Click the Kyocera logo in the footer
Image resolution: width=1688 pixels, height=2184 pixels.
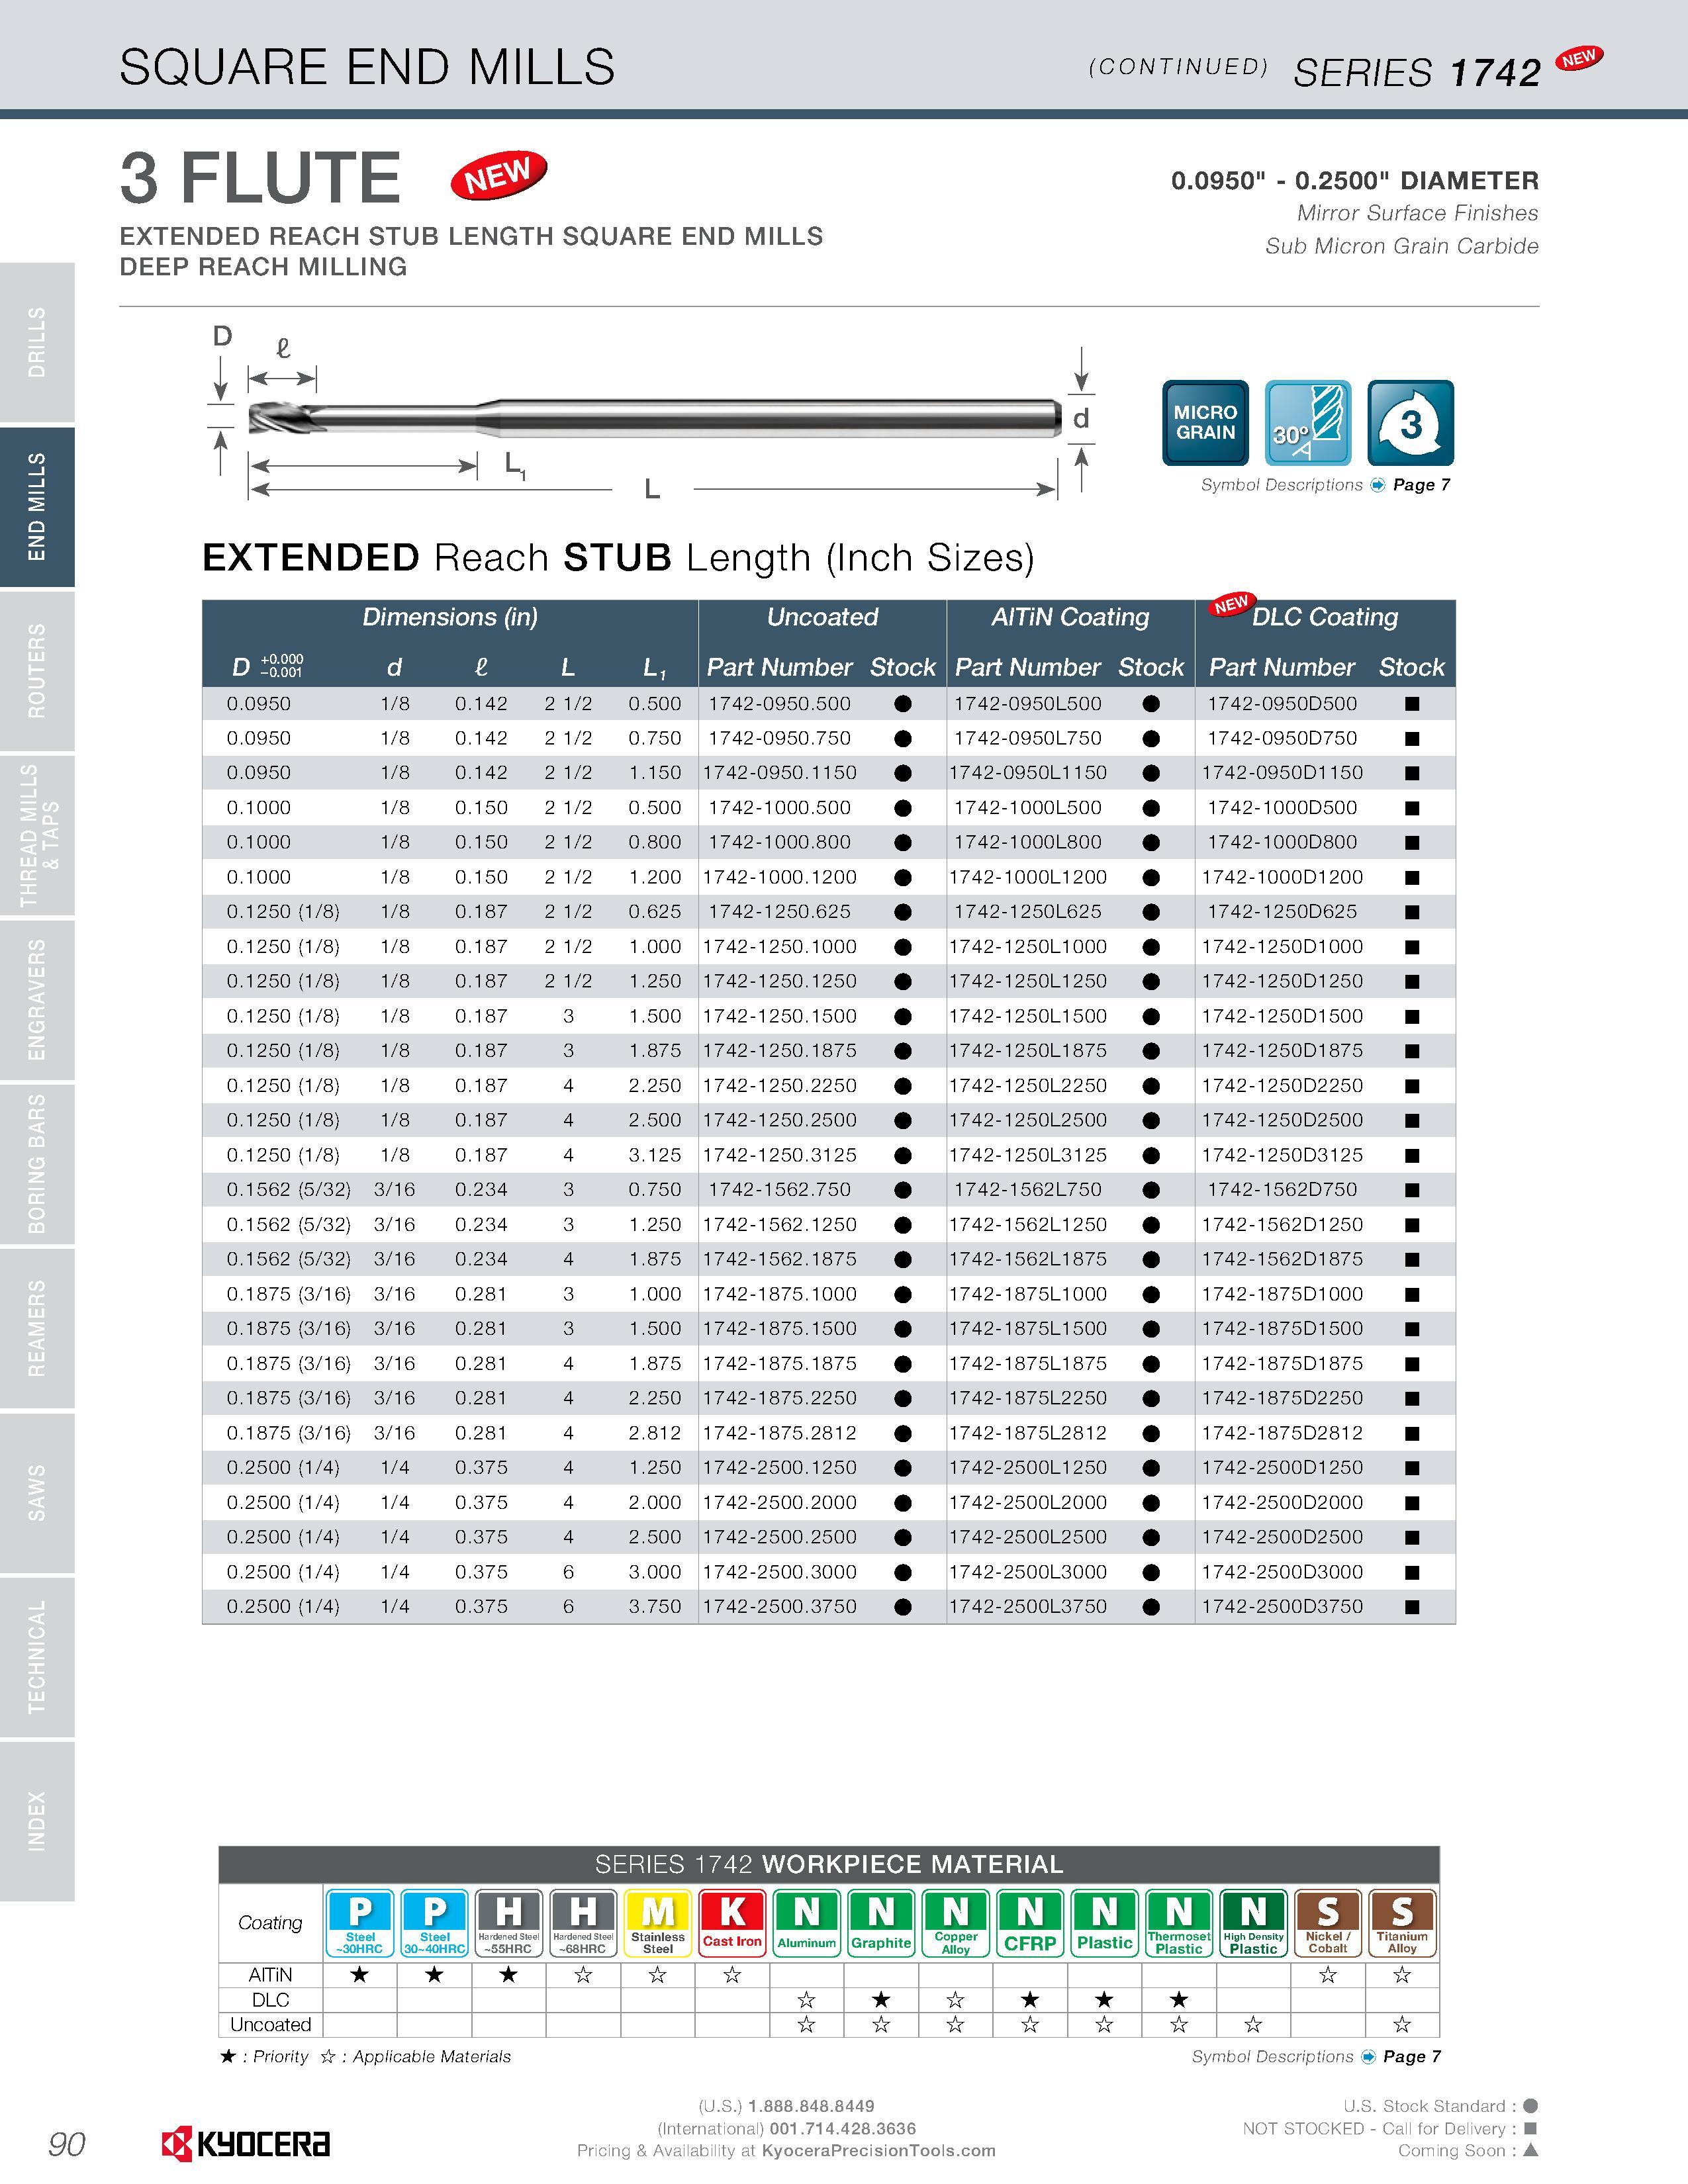click(x=246, y=2144)
